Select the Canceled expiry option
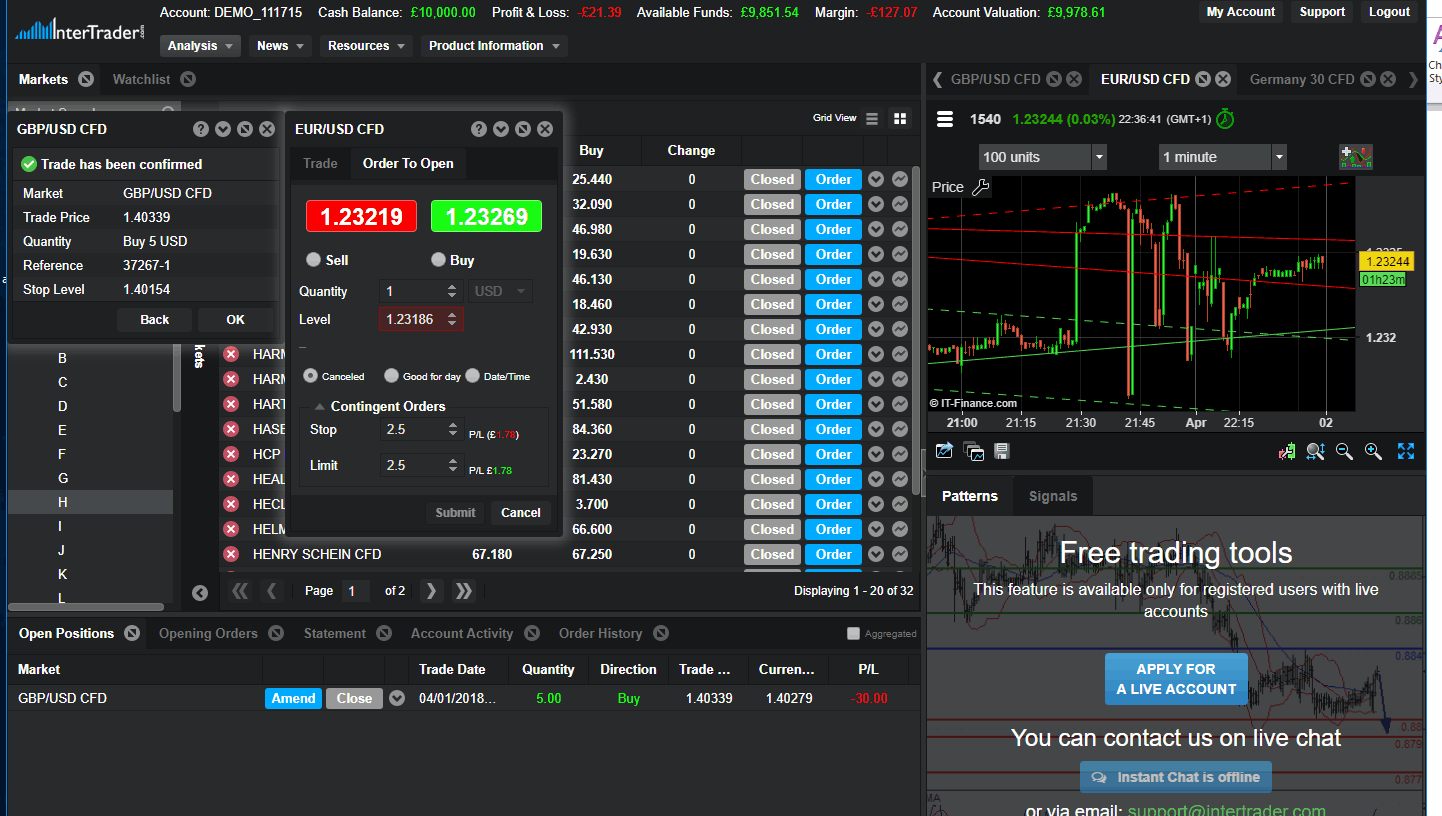Screen dimensions: 1442x816 click(310, 376)
